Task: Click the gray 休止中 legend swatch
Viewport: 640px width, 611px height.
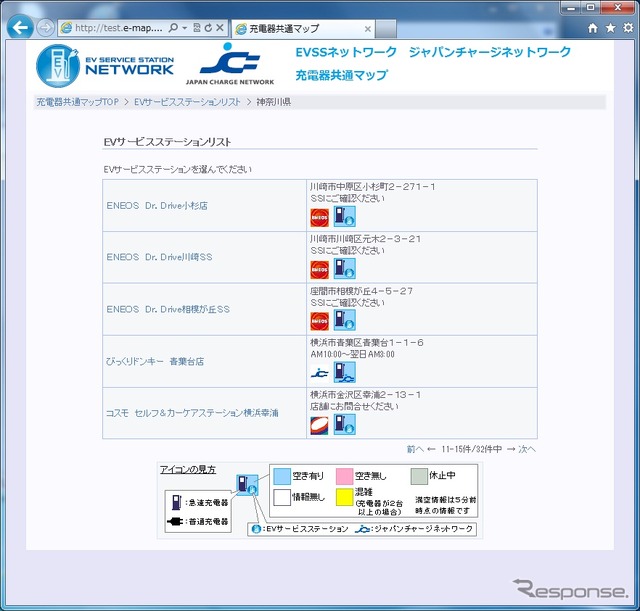Action: click(419, 476)
